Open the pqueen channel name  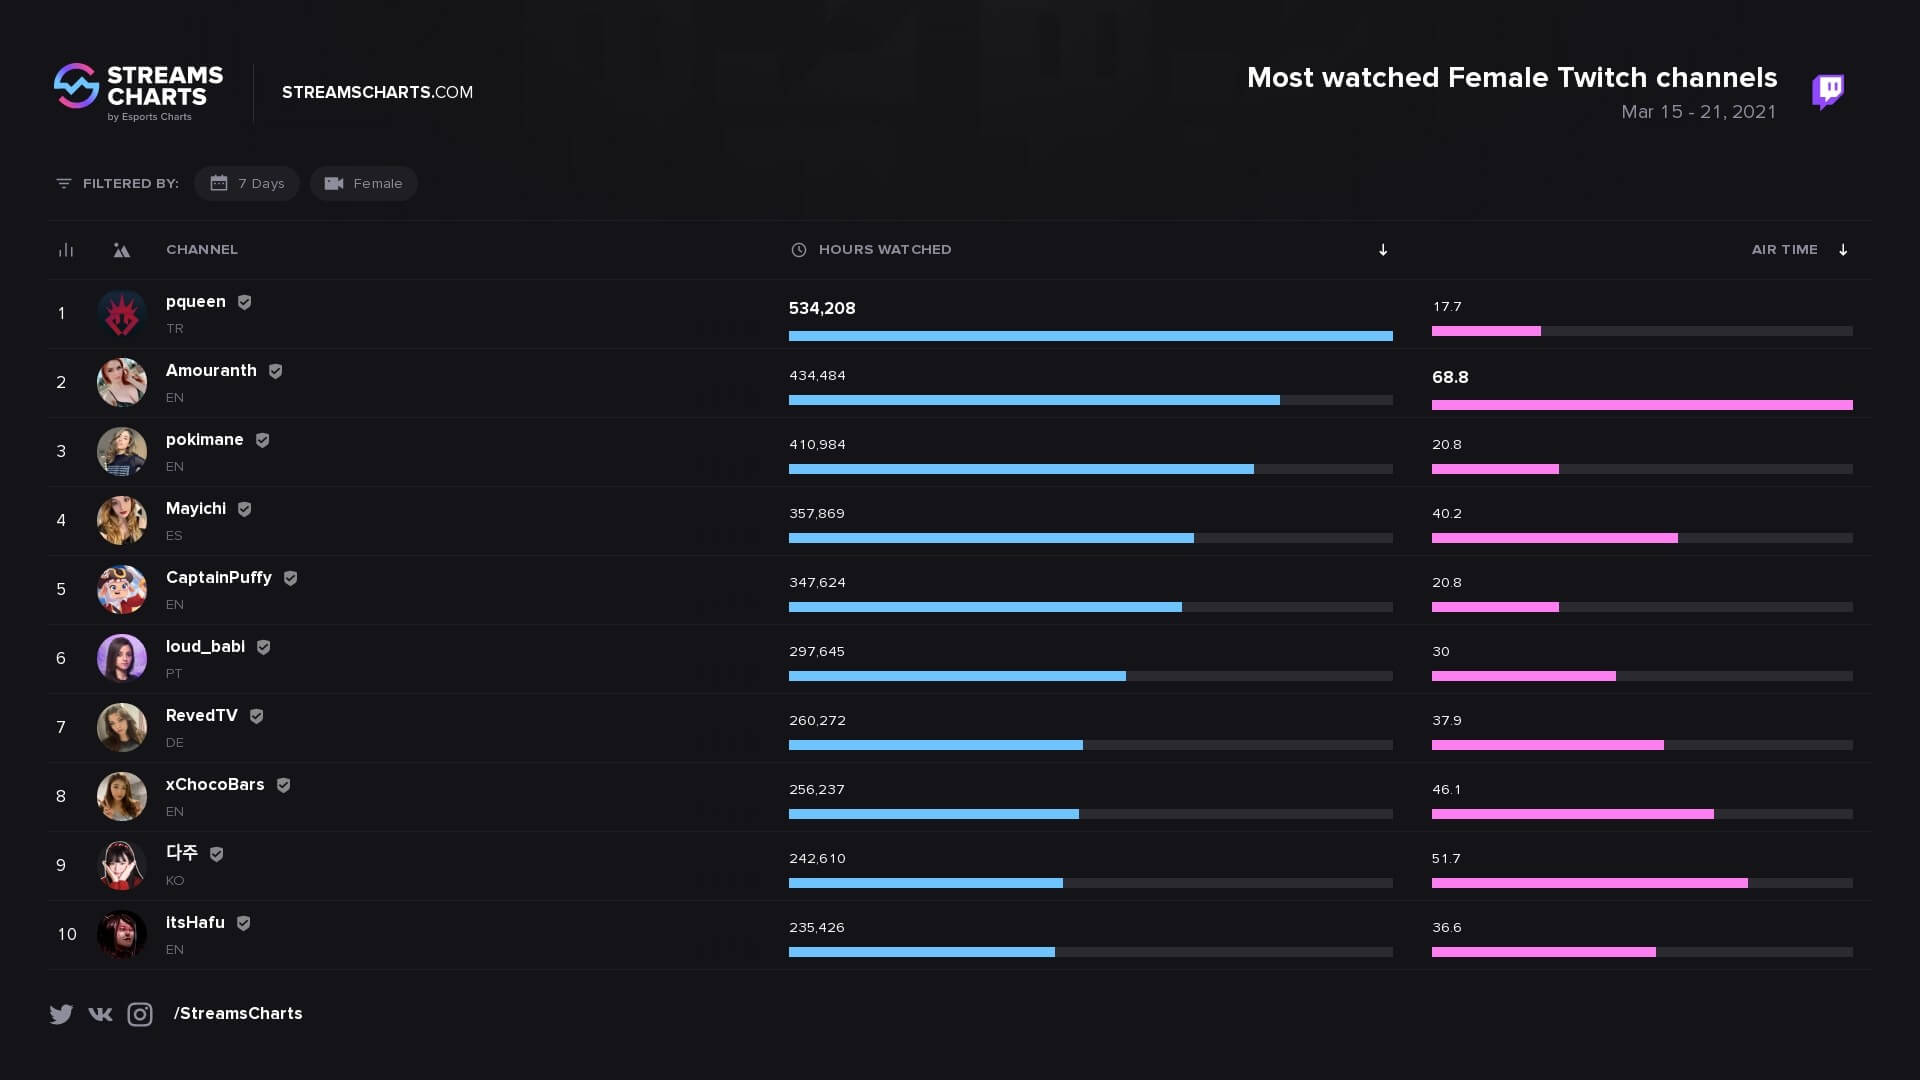(x=196, y=302)
